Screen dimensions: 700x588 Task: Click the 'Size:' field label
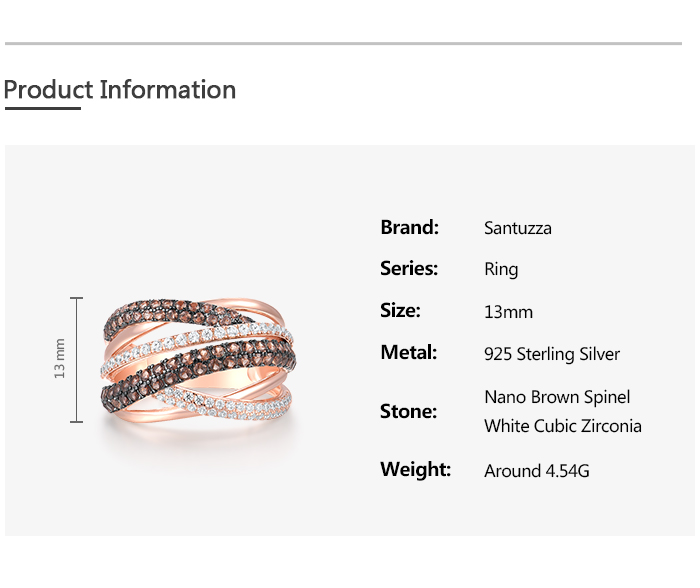(x=400, y=310)
